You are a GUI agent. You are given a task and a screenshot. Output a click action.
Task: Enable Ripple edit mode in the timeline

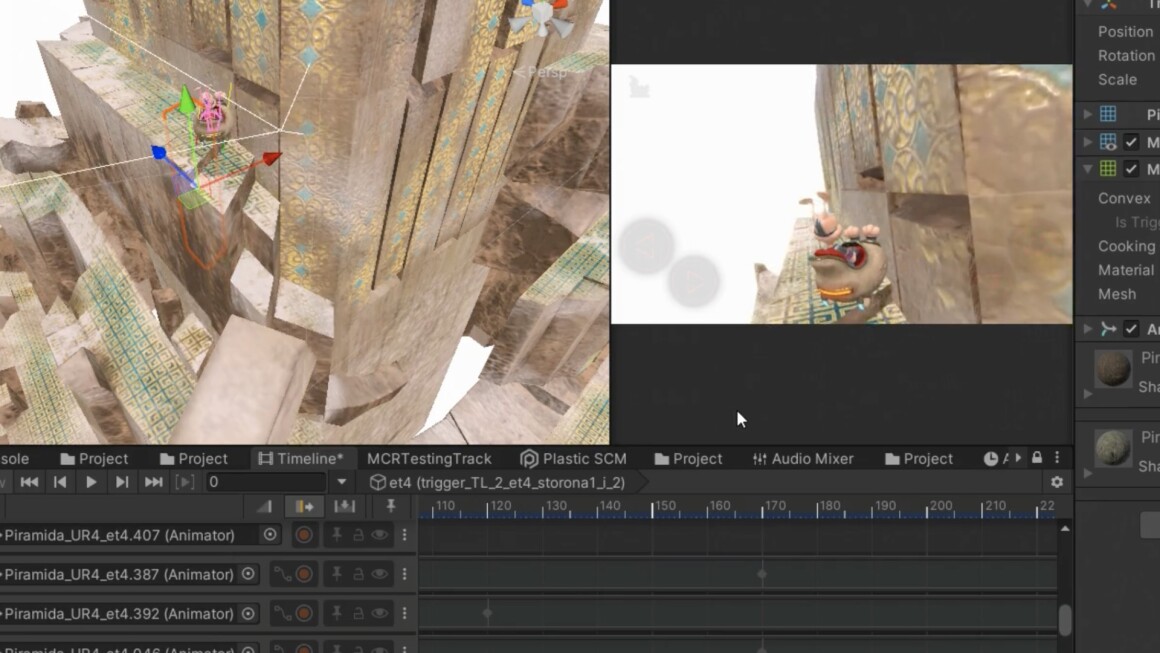(304, 507)
